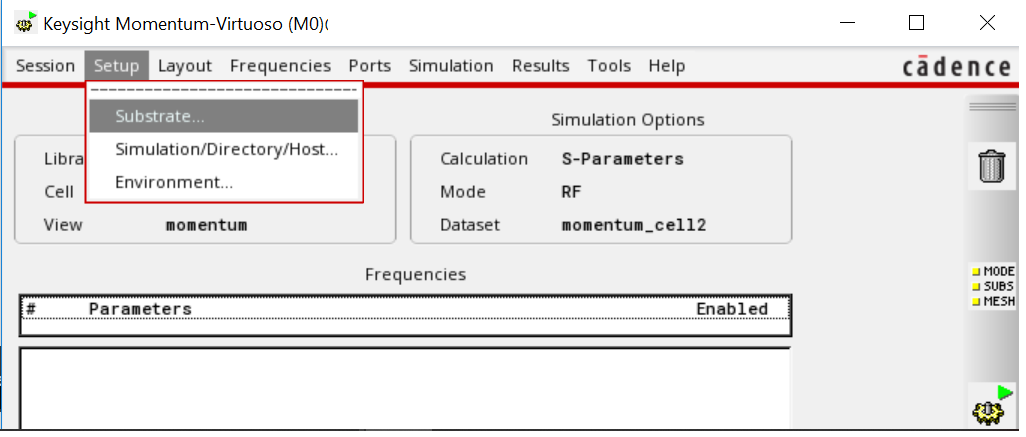The image size is (1026, 437).
Task: Click the tear-off dashed line in Setup menu
Action: tap(224, 90)
